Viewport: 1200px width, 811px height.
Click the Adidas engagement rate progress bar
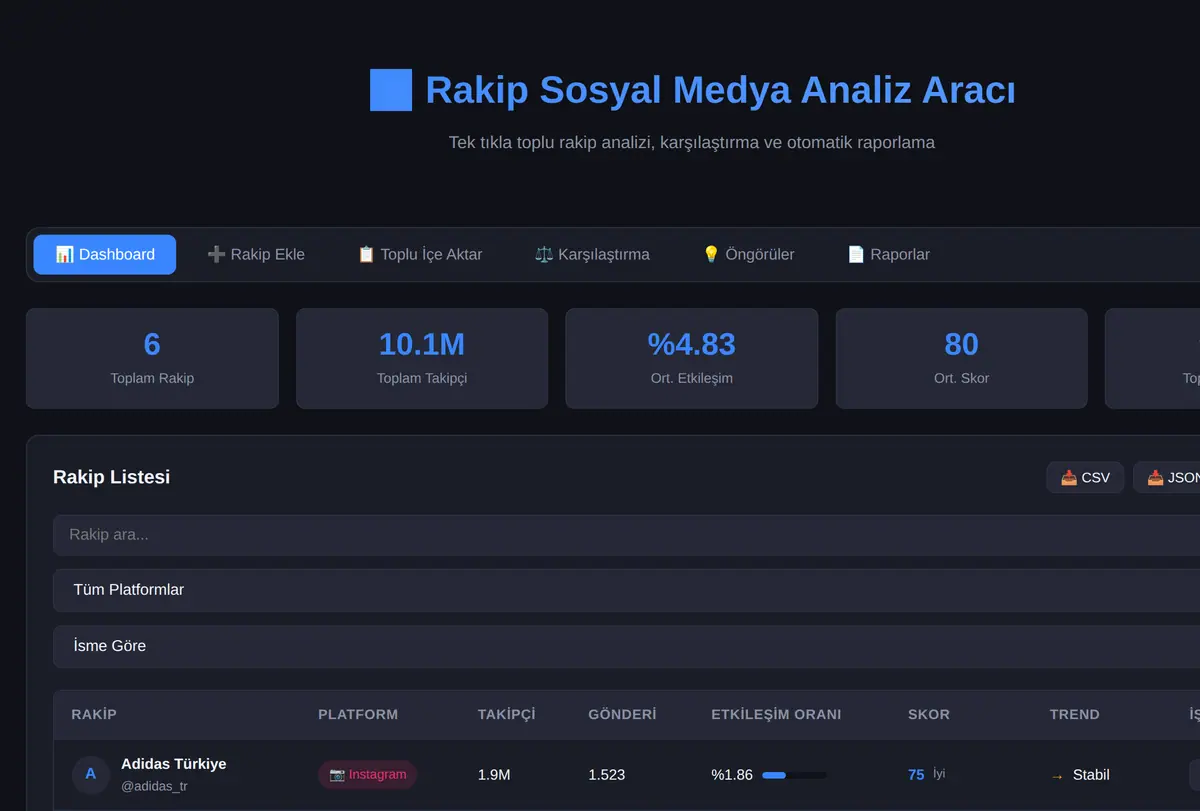pyautogui.click(x=794, y=775)
